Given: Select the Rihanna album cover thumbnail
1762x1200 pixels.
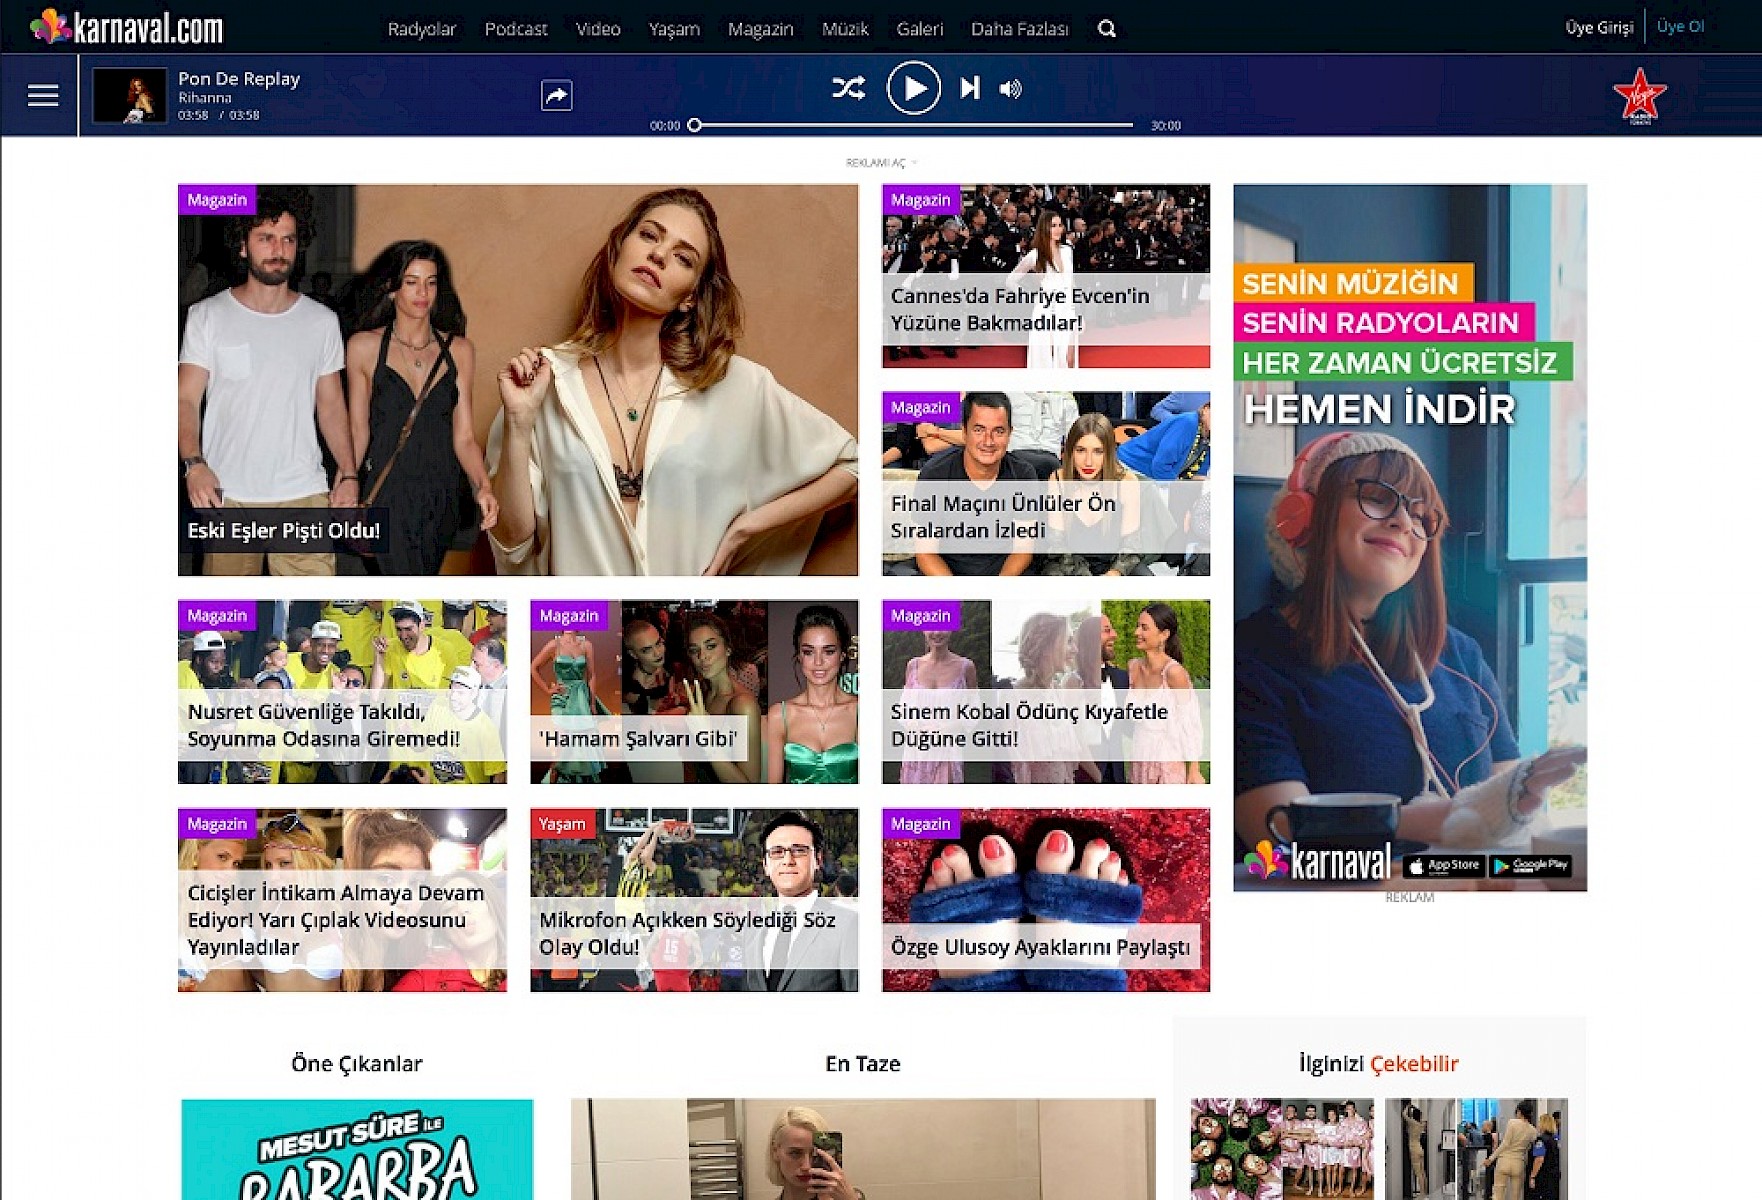Looking at the screenshot, I should [x=129, y=96].
